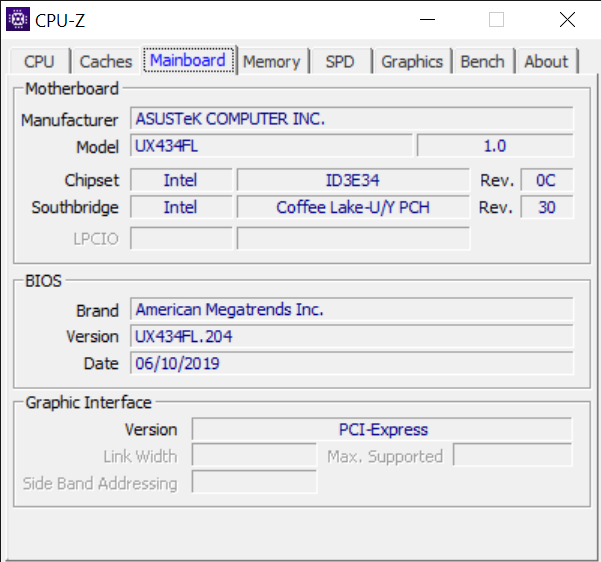601x562 pixels.
Task: Click the empty LPCIO model field
Action: pyautogui.click(x=353, y=238)
